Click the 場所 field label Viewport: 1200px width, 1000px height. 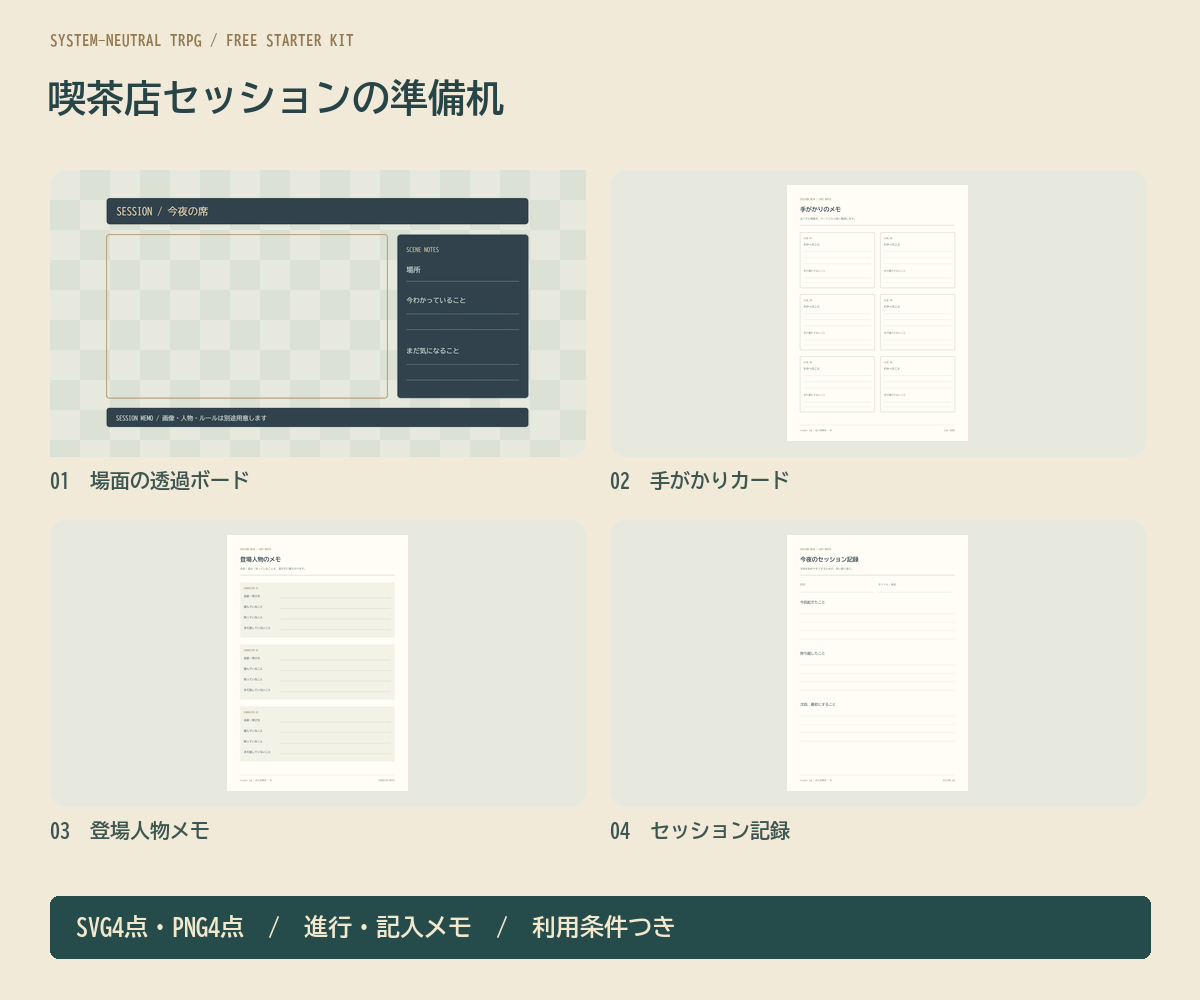point(413,270)
